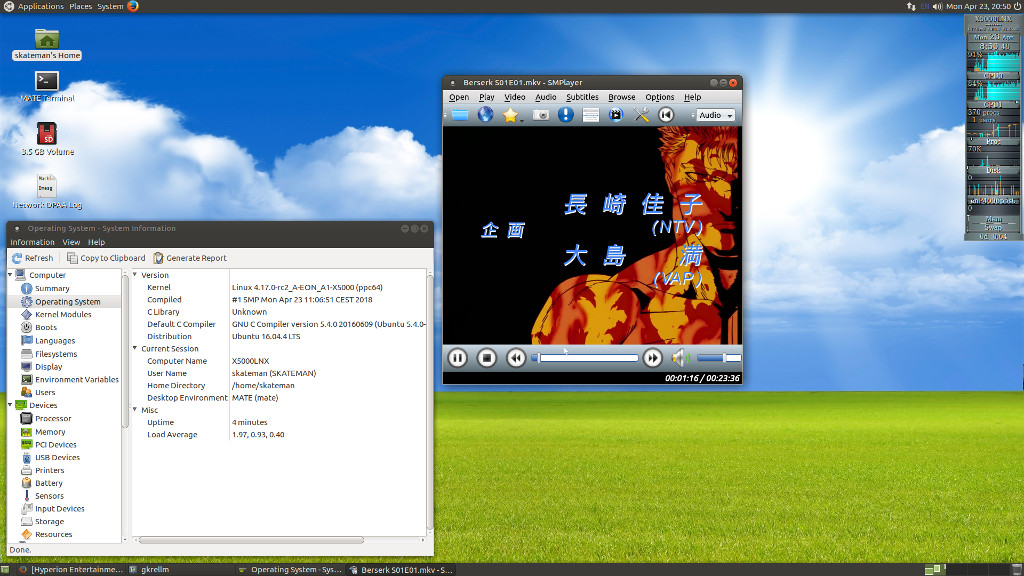
Task: Collapse the Current Session section
Action: [135, 349]
